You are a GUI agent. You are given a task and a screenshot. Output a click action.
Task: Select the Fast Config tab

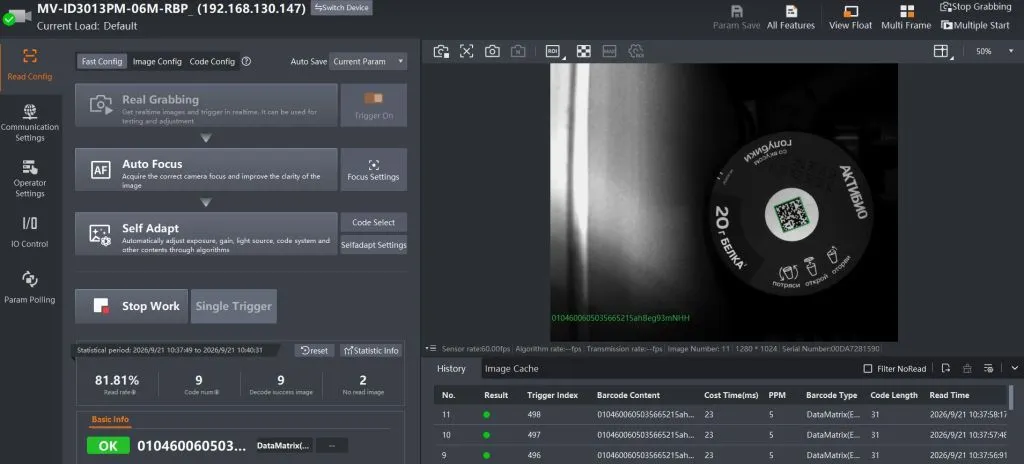point(101,61)
